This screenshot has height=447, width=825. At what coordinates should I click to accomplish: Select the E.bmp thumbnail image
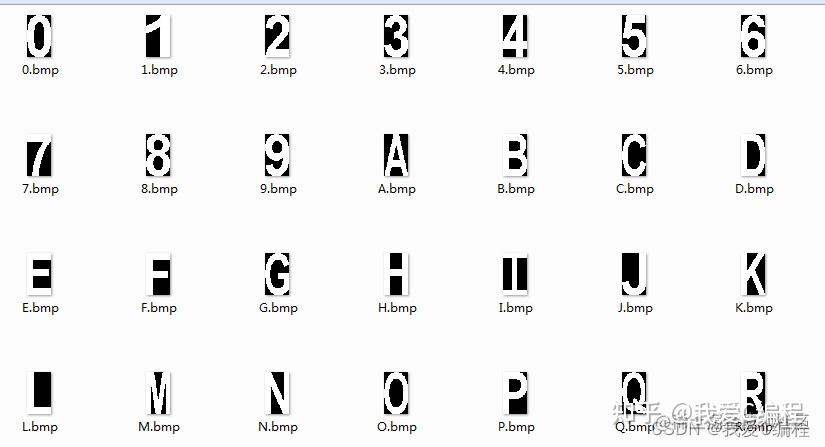coord(39,274)
